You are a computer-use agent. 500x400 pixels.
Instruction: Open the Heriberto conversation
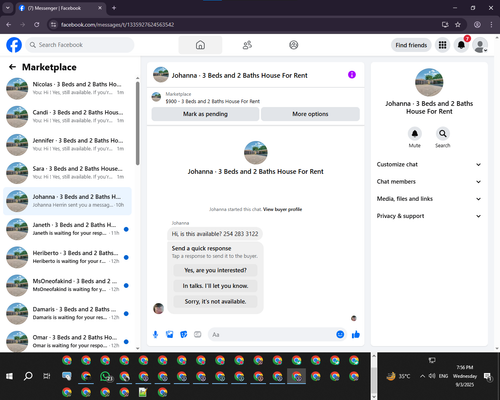[x=67, y=257]
